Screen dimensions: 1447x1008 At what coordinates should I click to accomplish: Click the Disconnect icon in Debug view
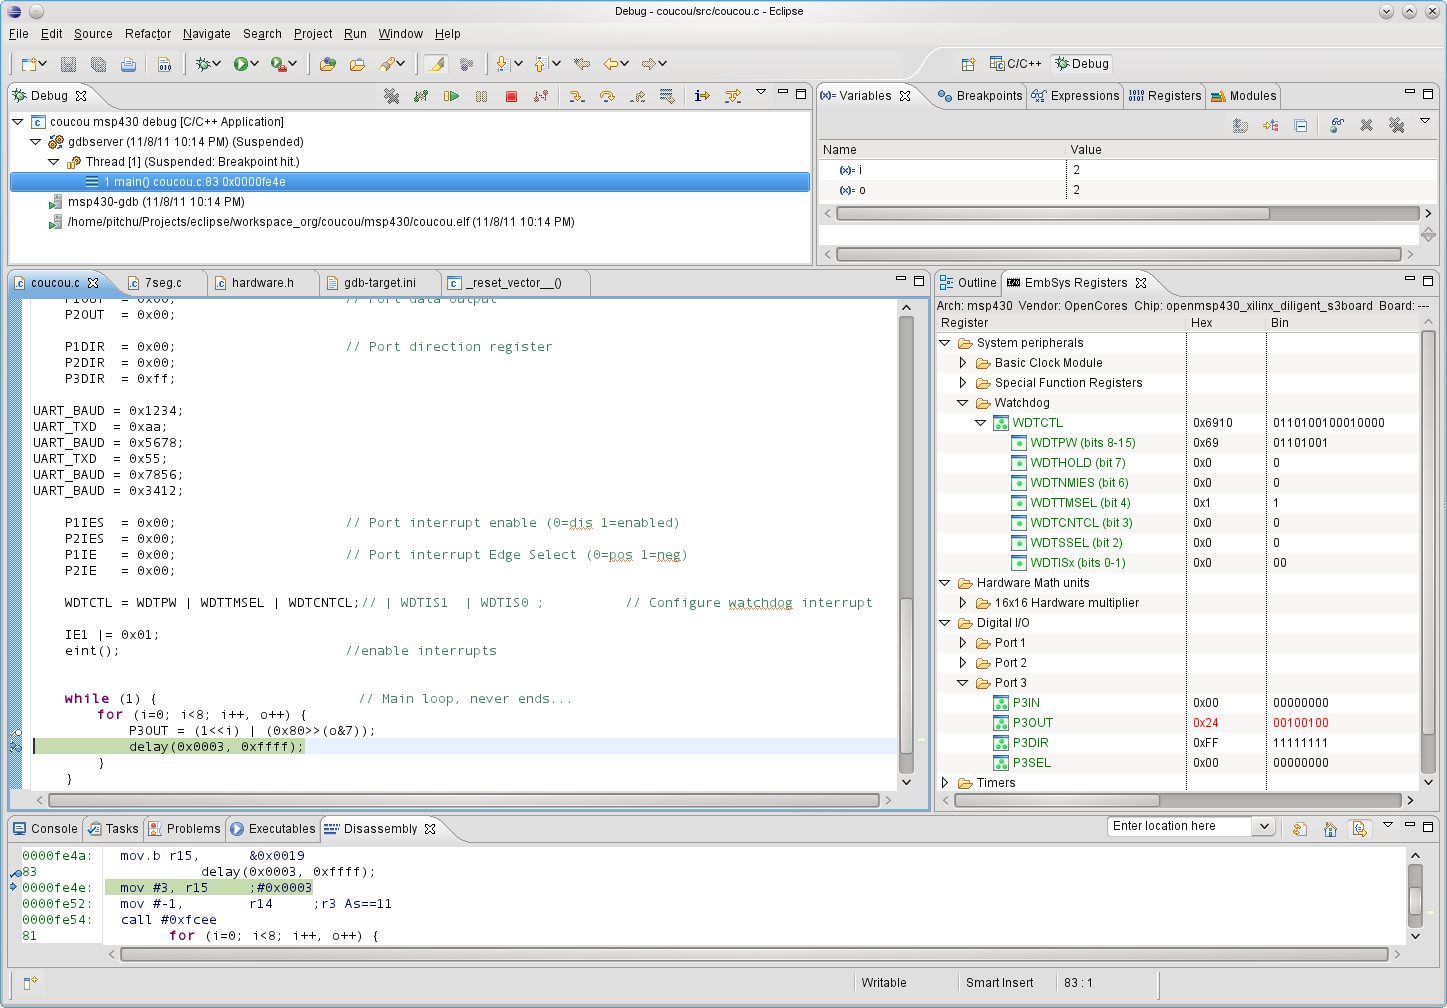[541, 96]
